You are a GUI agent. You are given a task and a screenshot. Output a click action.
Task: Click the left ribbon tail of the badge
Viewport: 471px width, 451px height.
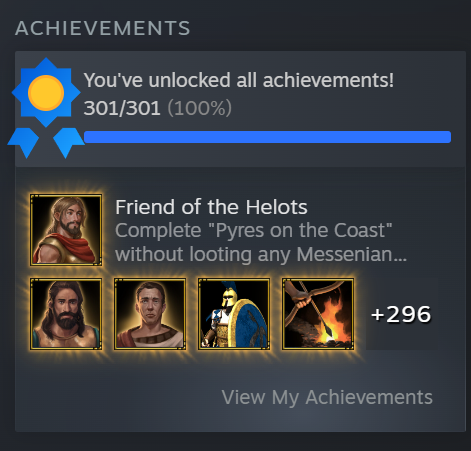(x=23, y=143)
